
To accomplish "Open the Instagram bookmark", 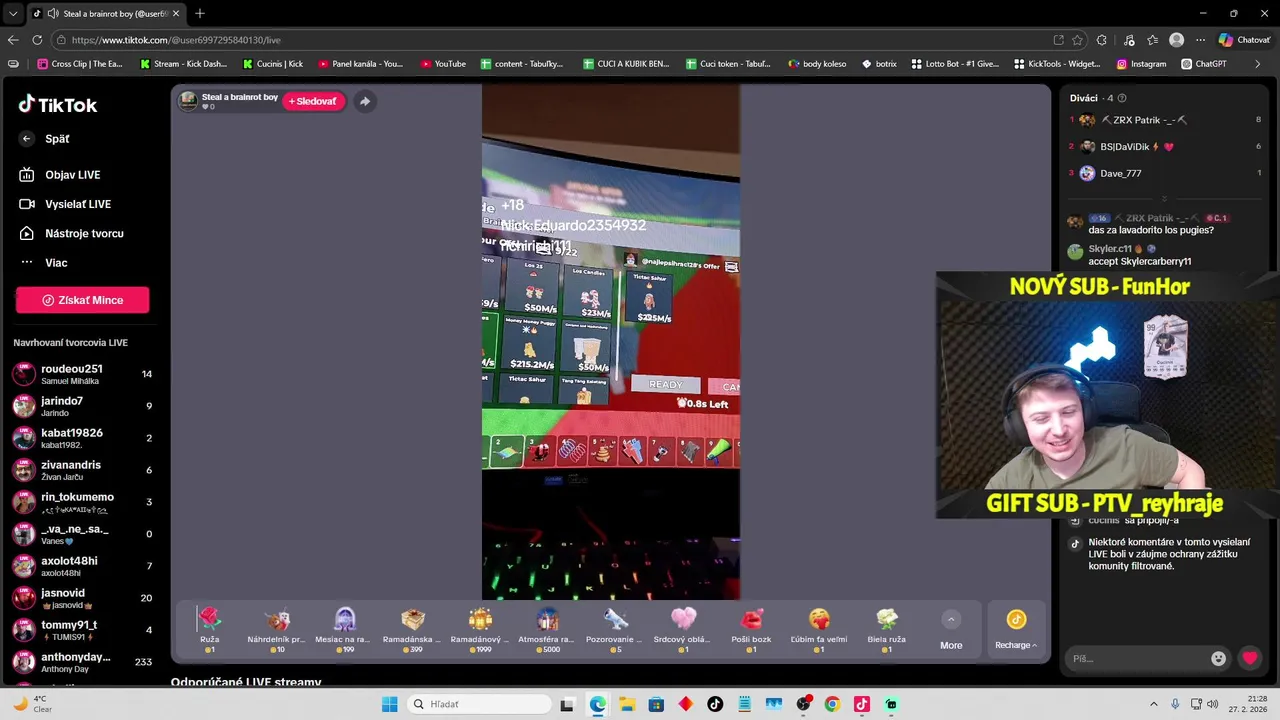I will point(1141,64).
